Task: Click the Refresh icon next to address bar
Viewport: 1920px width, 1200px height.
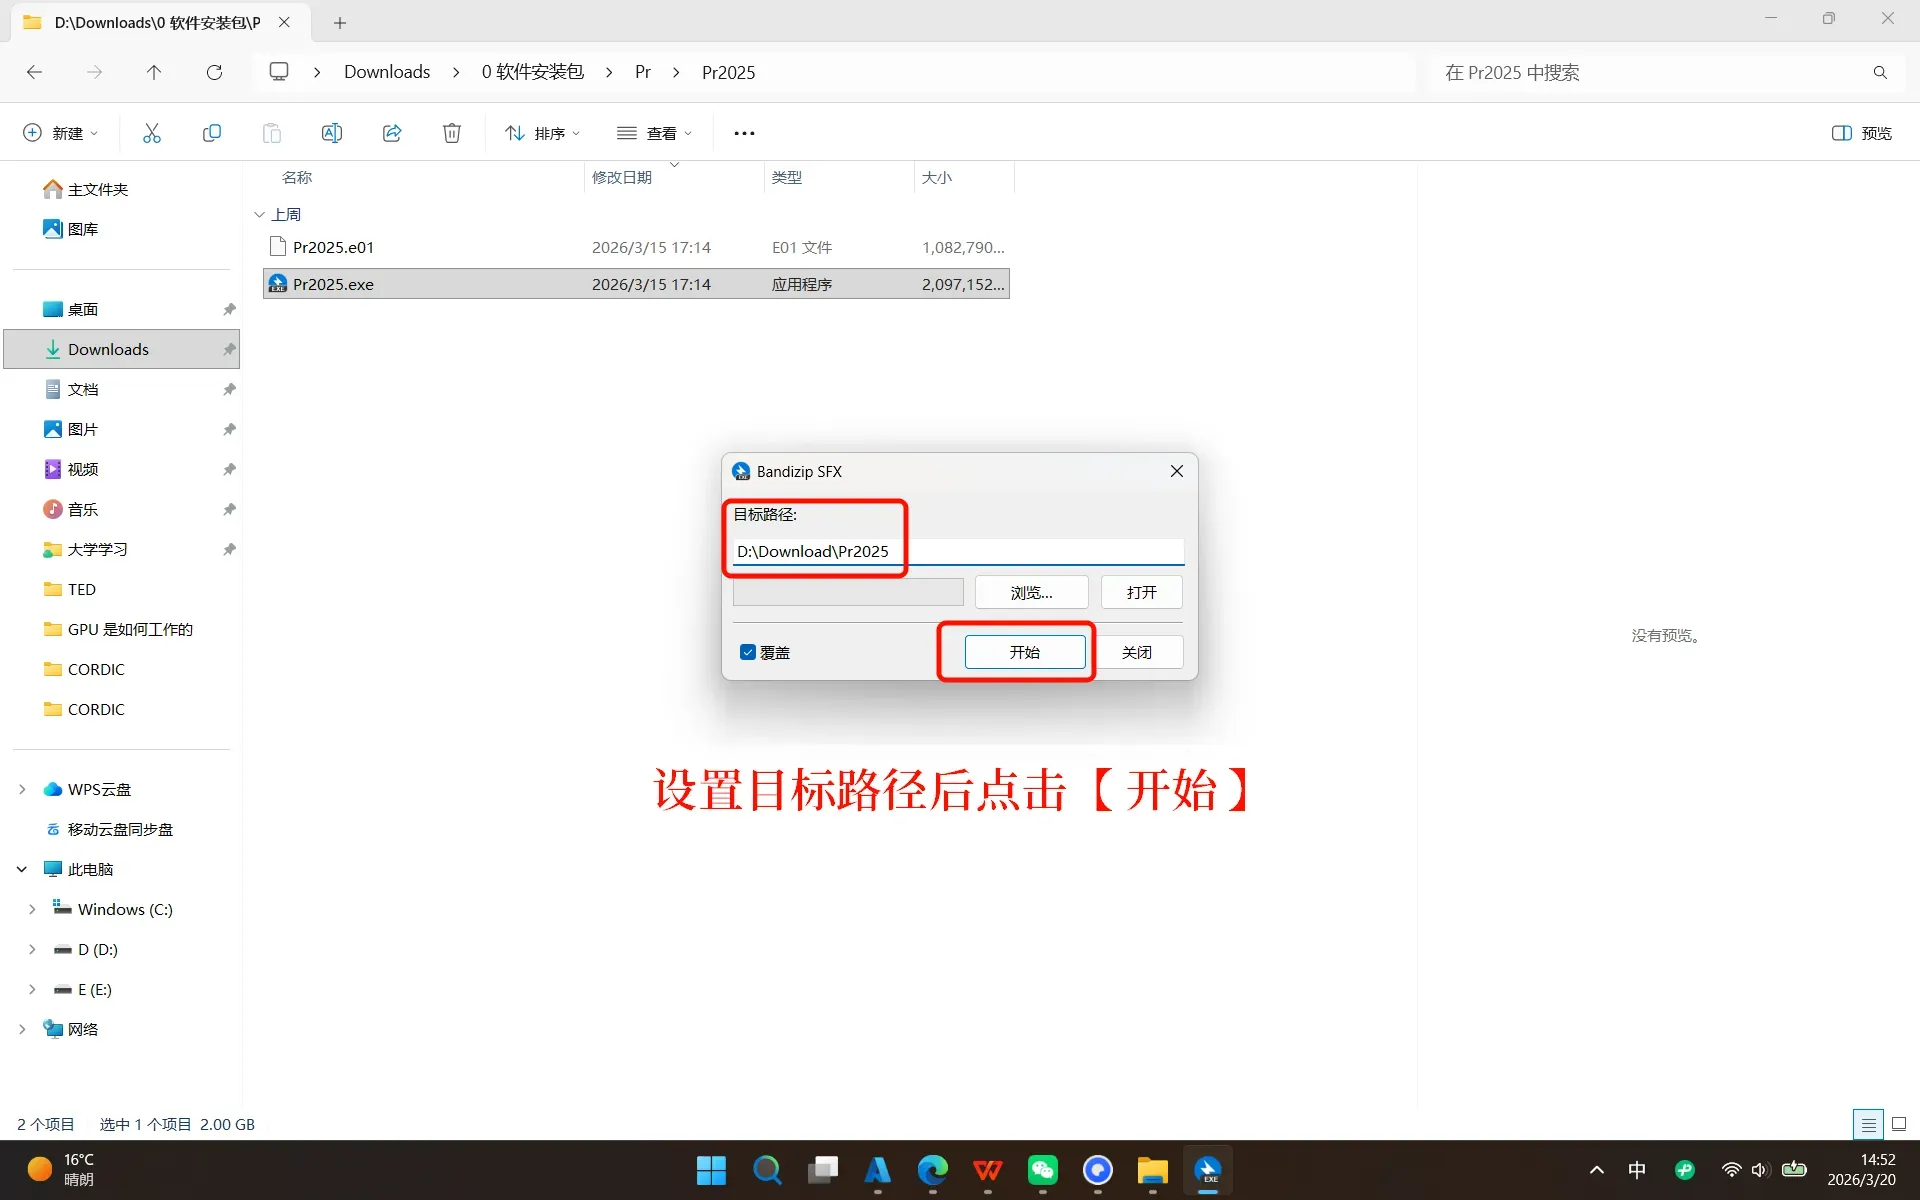Action: click(214, 72)
